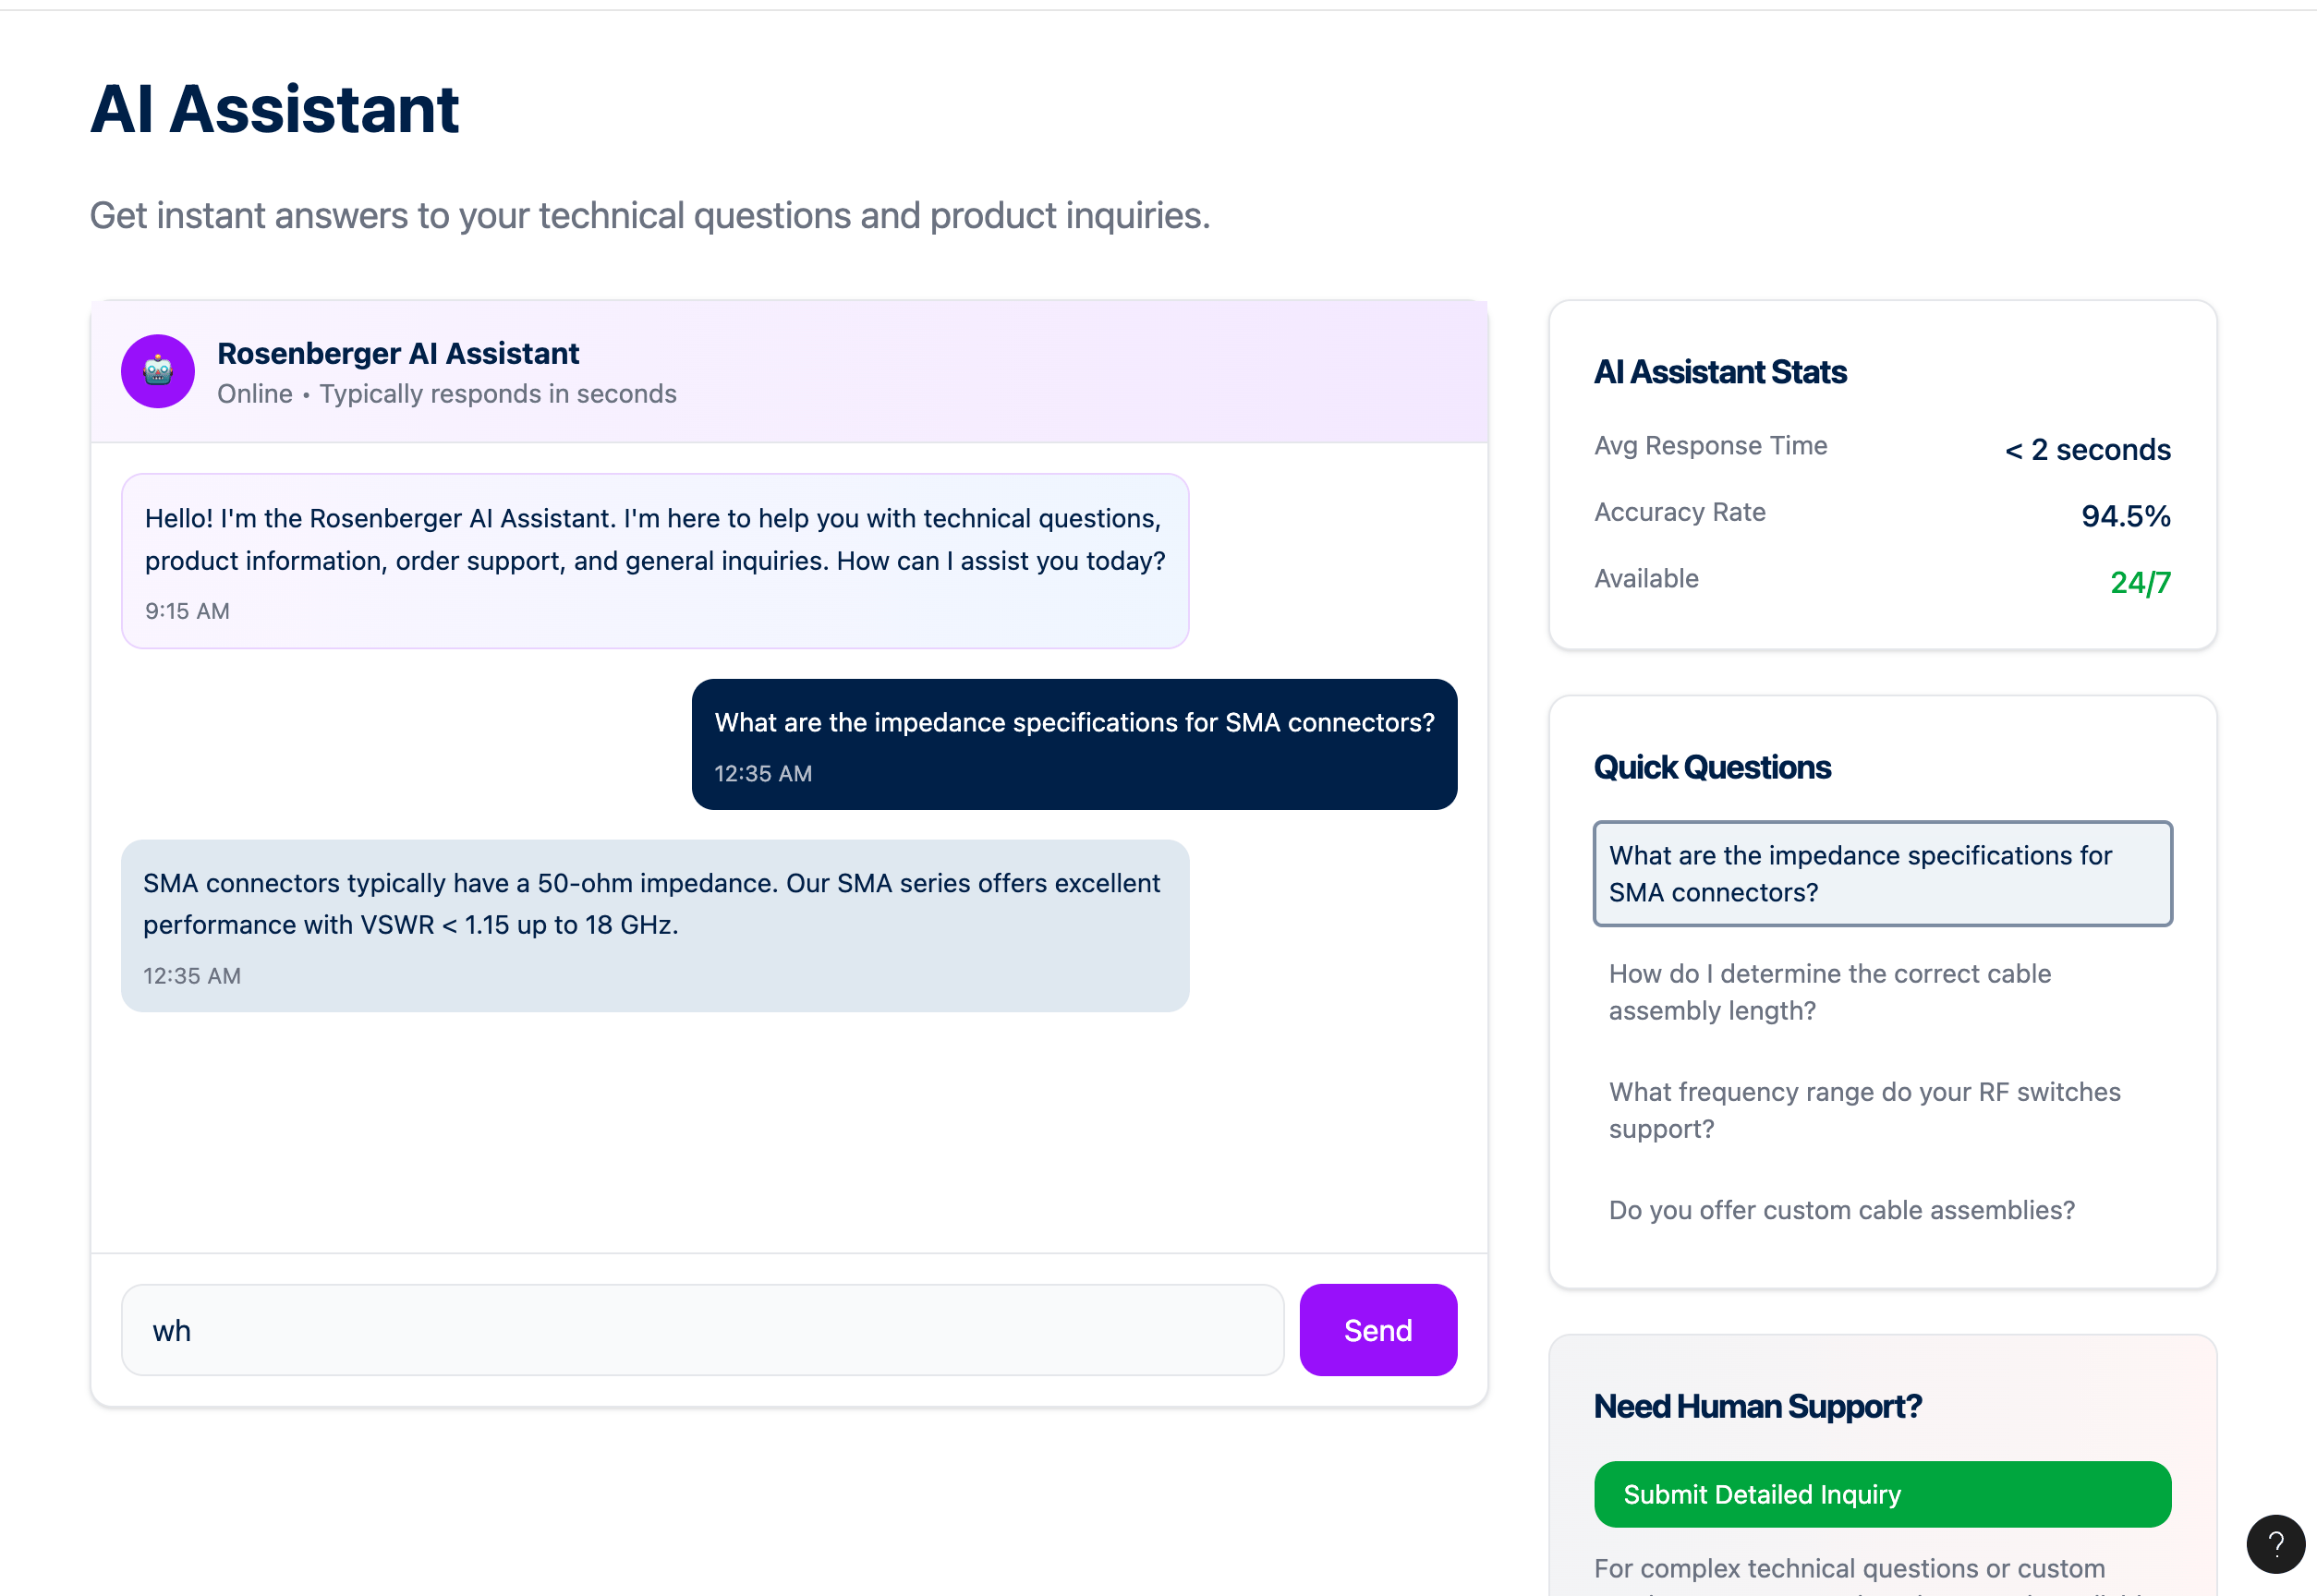Image resolution: width=2317 pixels, height=1596 pixels.
Task: Select the SMA impedance quick question
Action: pyautogui.click(x=1882, y=874)
